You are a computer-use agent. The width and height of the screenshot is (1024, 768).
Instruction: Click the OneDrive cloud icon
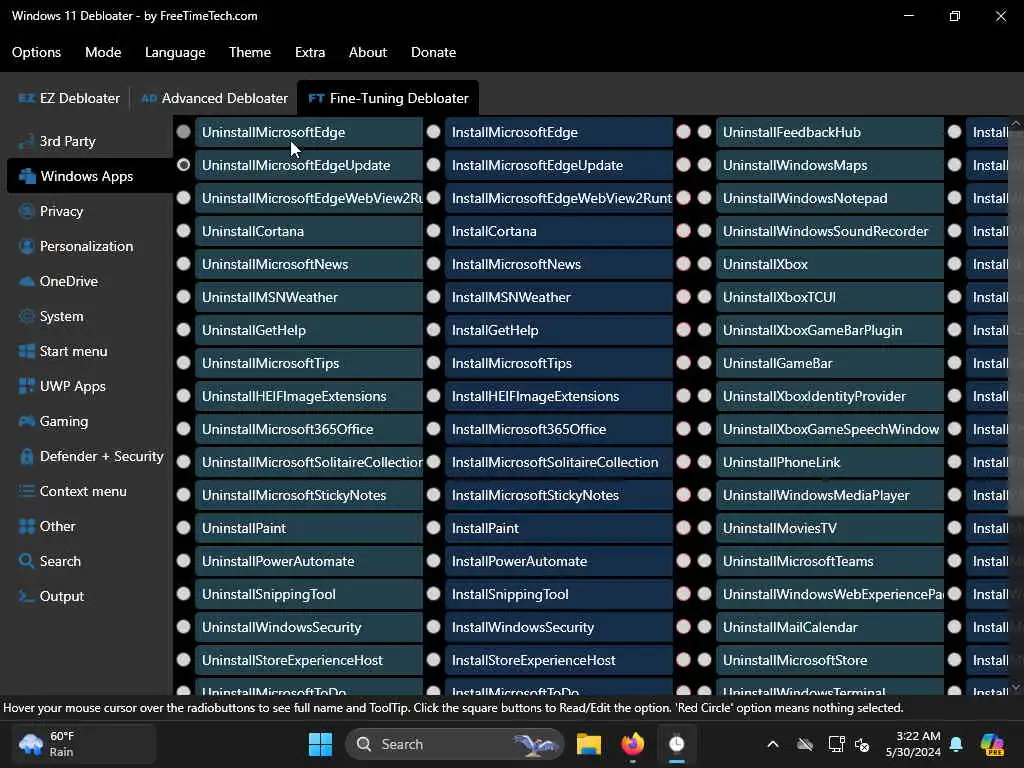coord(26,281)
